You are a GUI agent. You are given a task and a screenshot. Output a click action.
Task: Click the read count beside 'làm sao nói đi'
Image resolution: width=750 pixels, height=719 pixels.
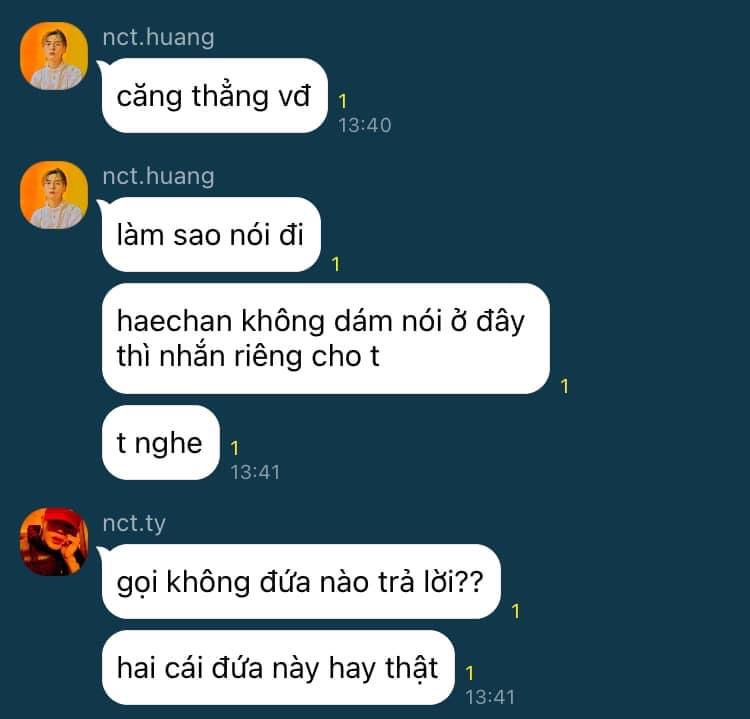tap(336, 265)
